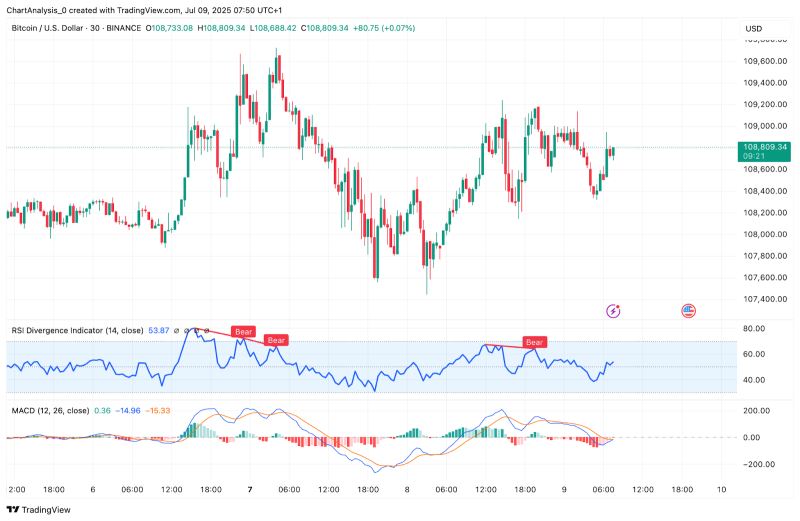Click the US flag economic event icon
Image resolution: width=800 pixels, height=521 pixels.
688,311
